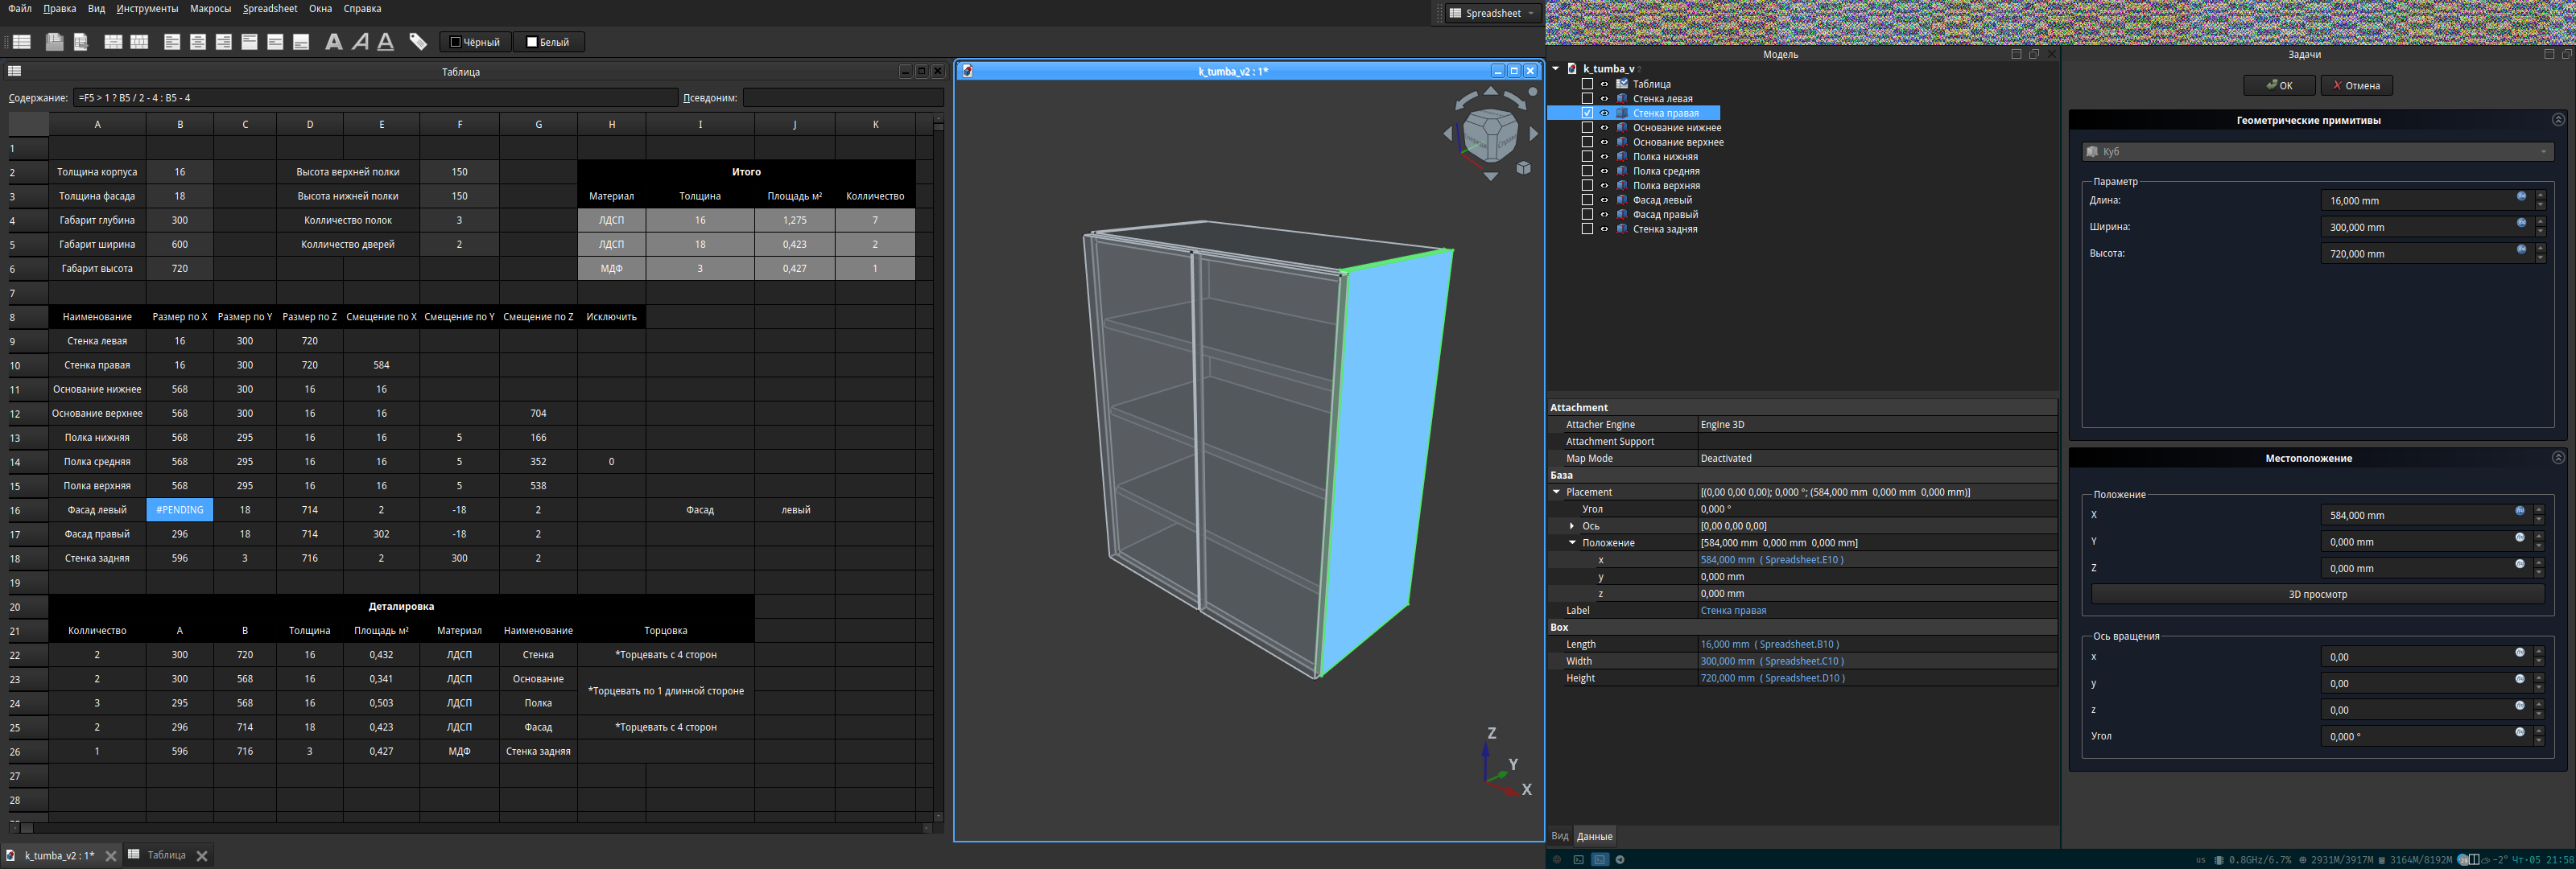
Task: Toggle underline text style
Action: tap(386, 42)
